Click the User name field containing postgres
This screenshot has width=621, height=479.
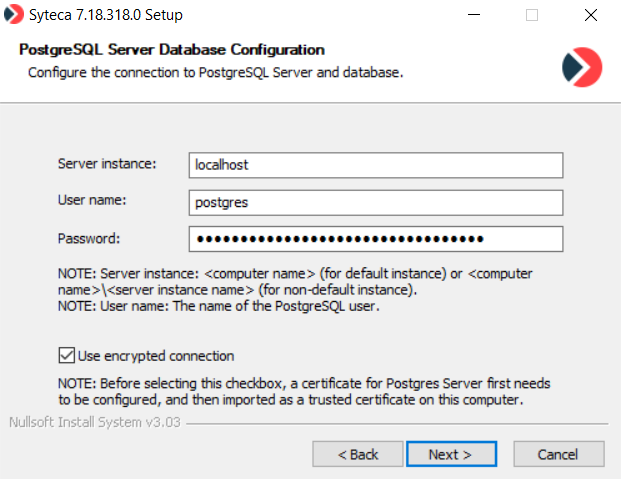pyautogui.click(x=375, y=201)
